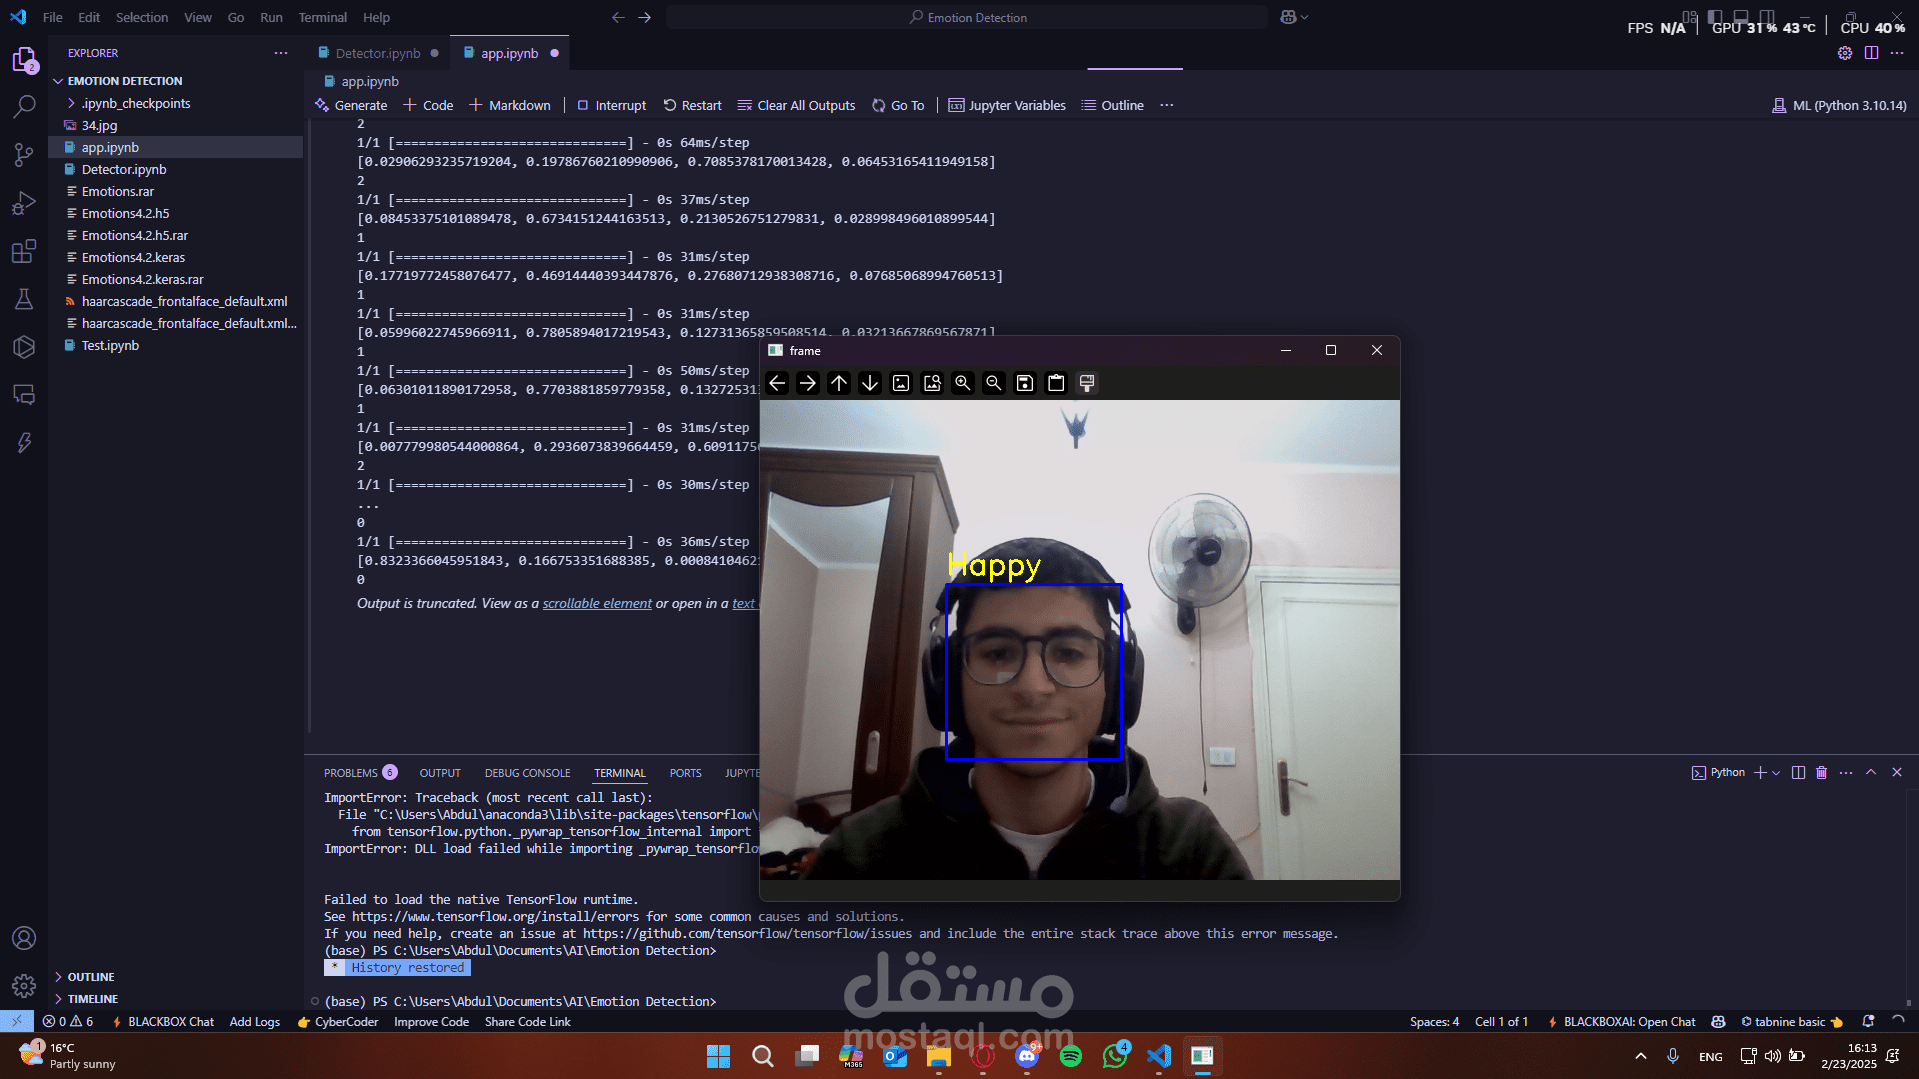Add a new Markdown cell
This screenshot has width=1919, height=1079.
510,105
